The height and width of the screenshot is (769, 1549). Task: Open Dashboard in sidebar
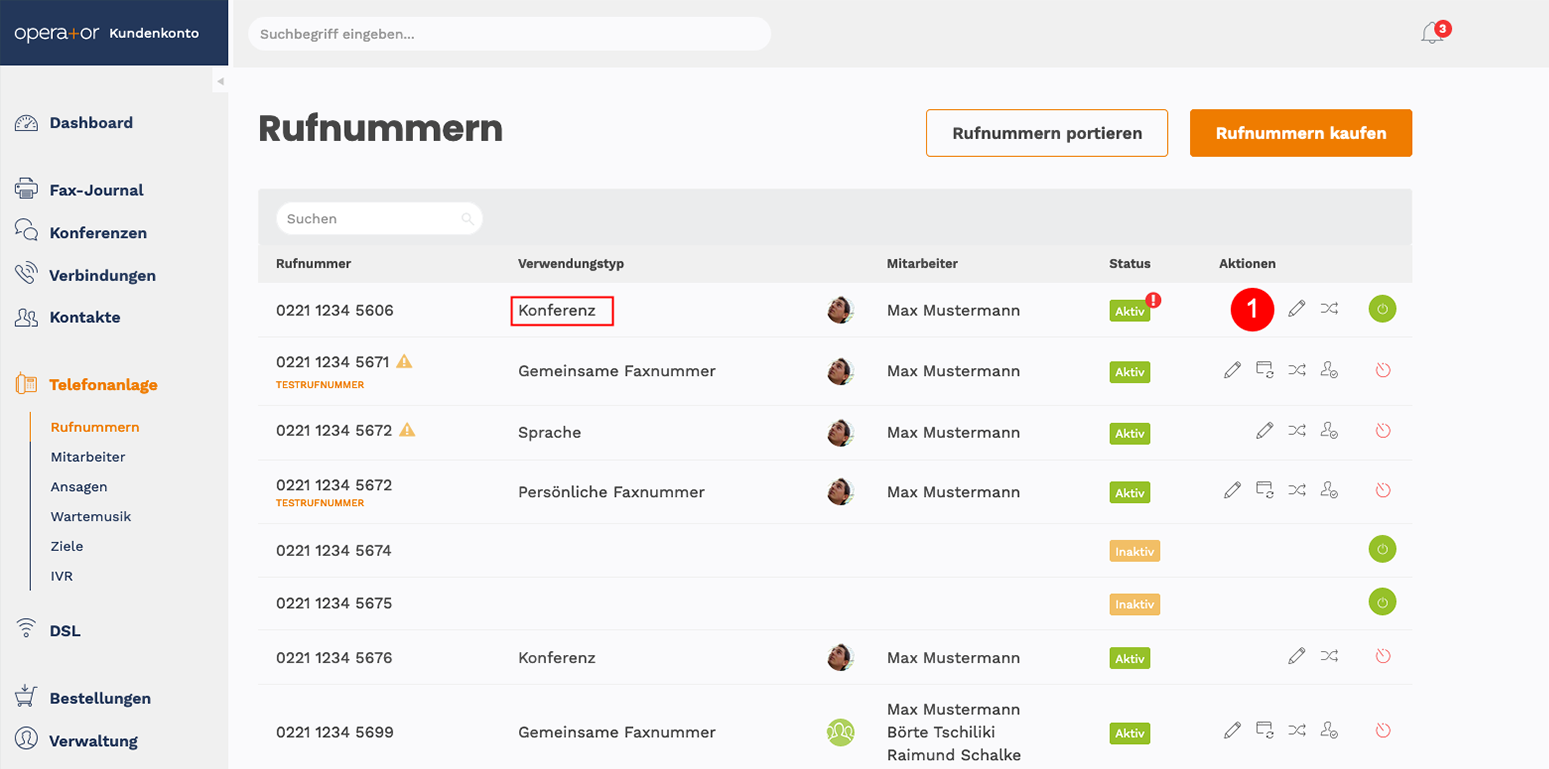tap(90, 123)
